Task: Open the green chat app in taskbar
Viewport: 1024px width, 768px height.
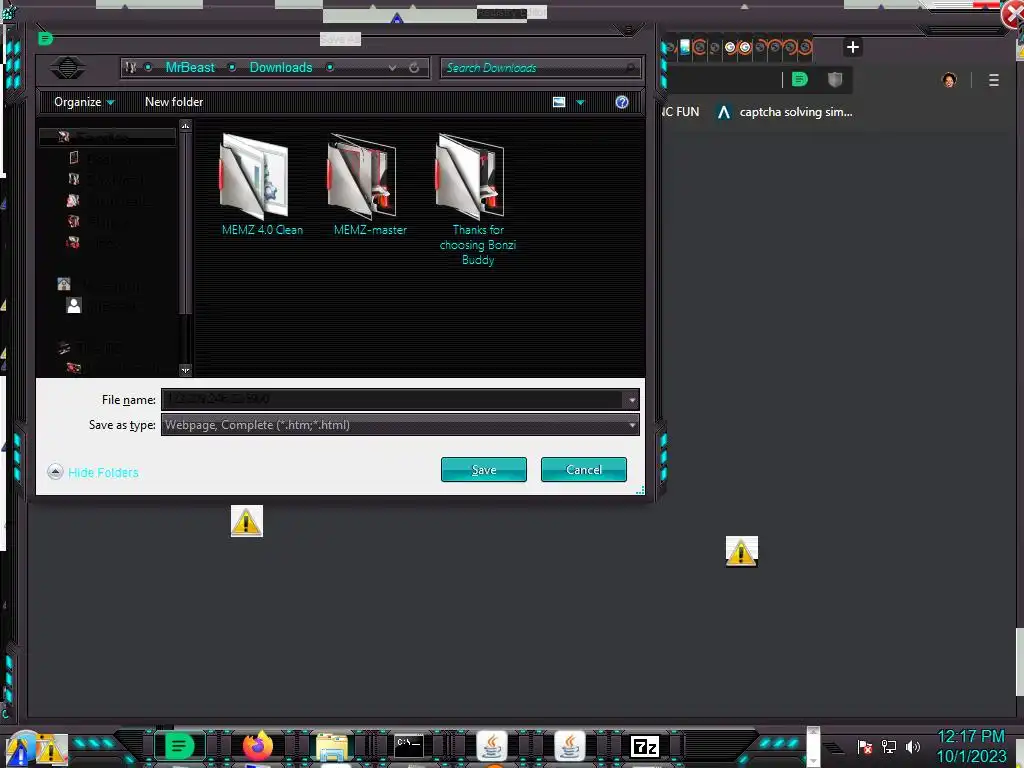Action: tap(179, 745)
